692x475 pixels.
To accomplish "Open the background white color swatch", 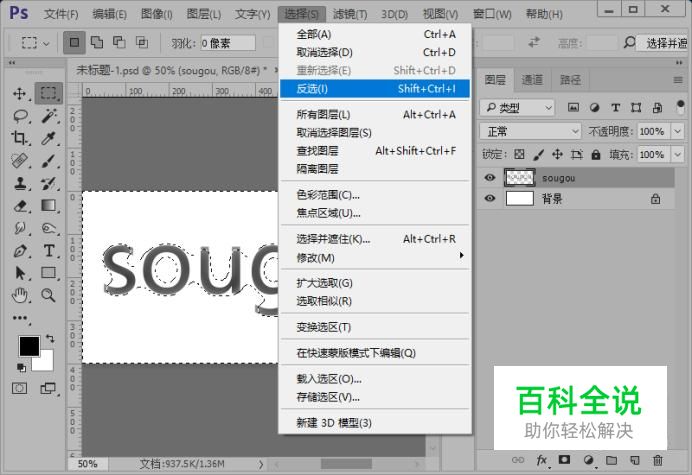I will pyautogui.click(x=46, y=363).
